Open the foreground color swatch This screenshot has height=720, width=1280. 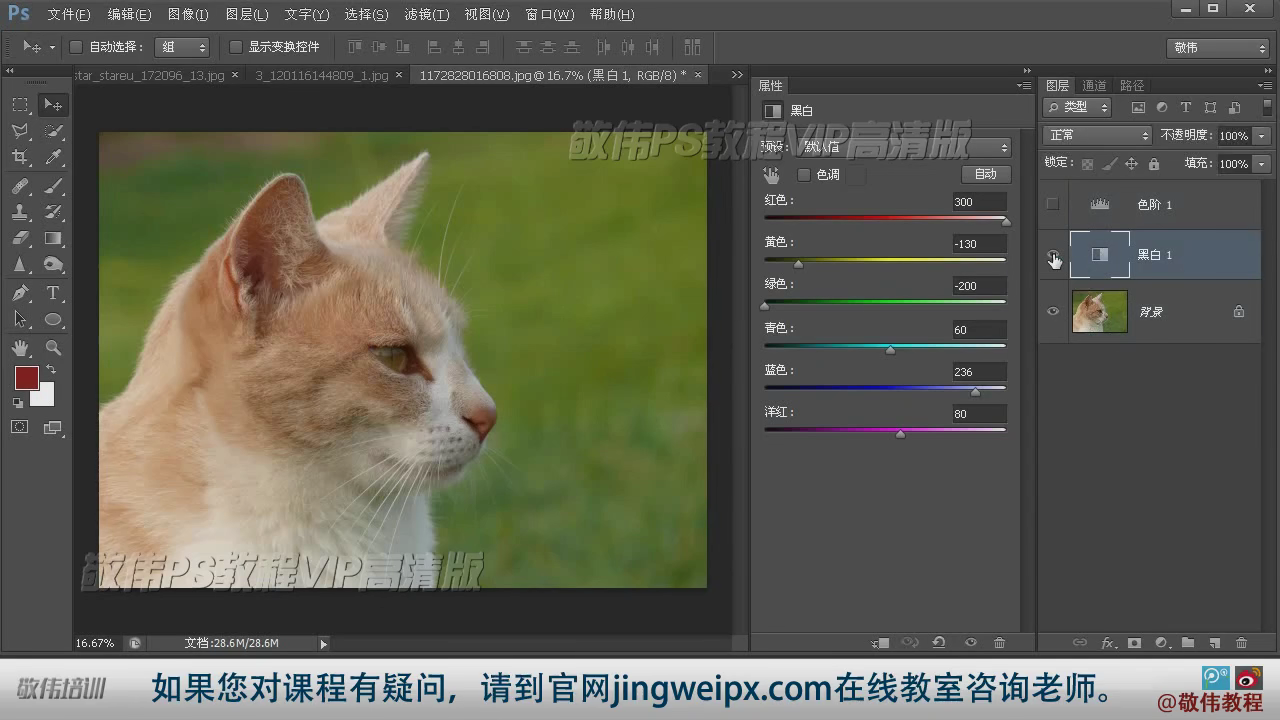click(x=26, y=378)
